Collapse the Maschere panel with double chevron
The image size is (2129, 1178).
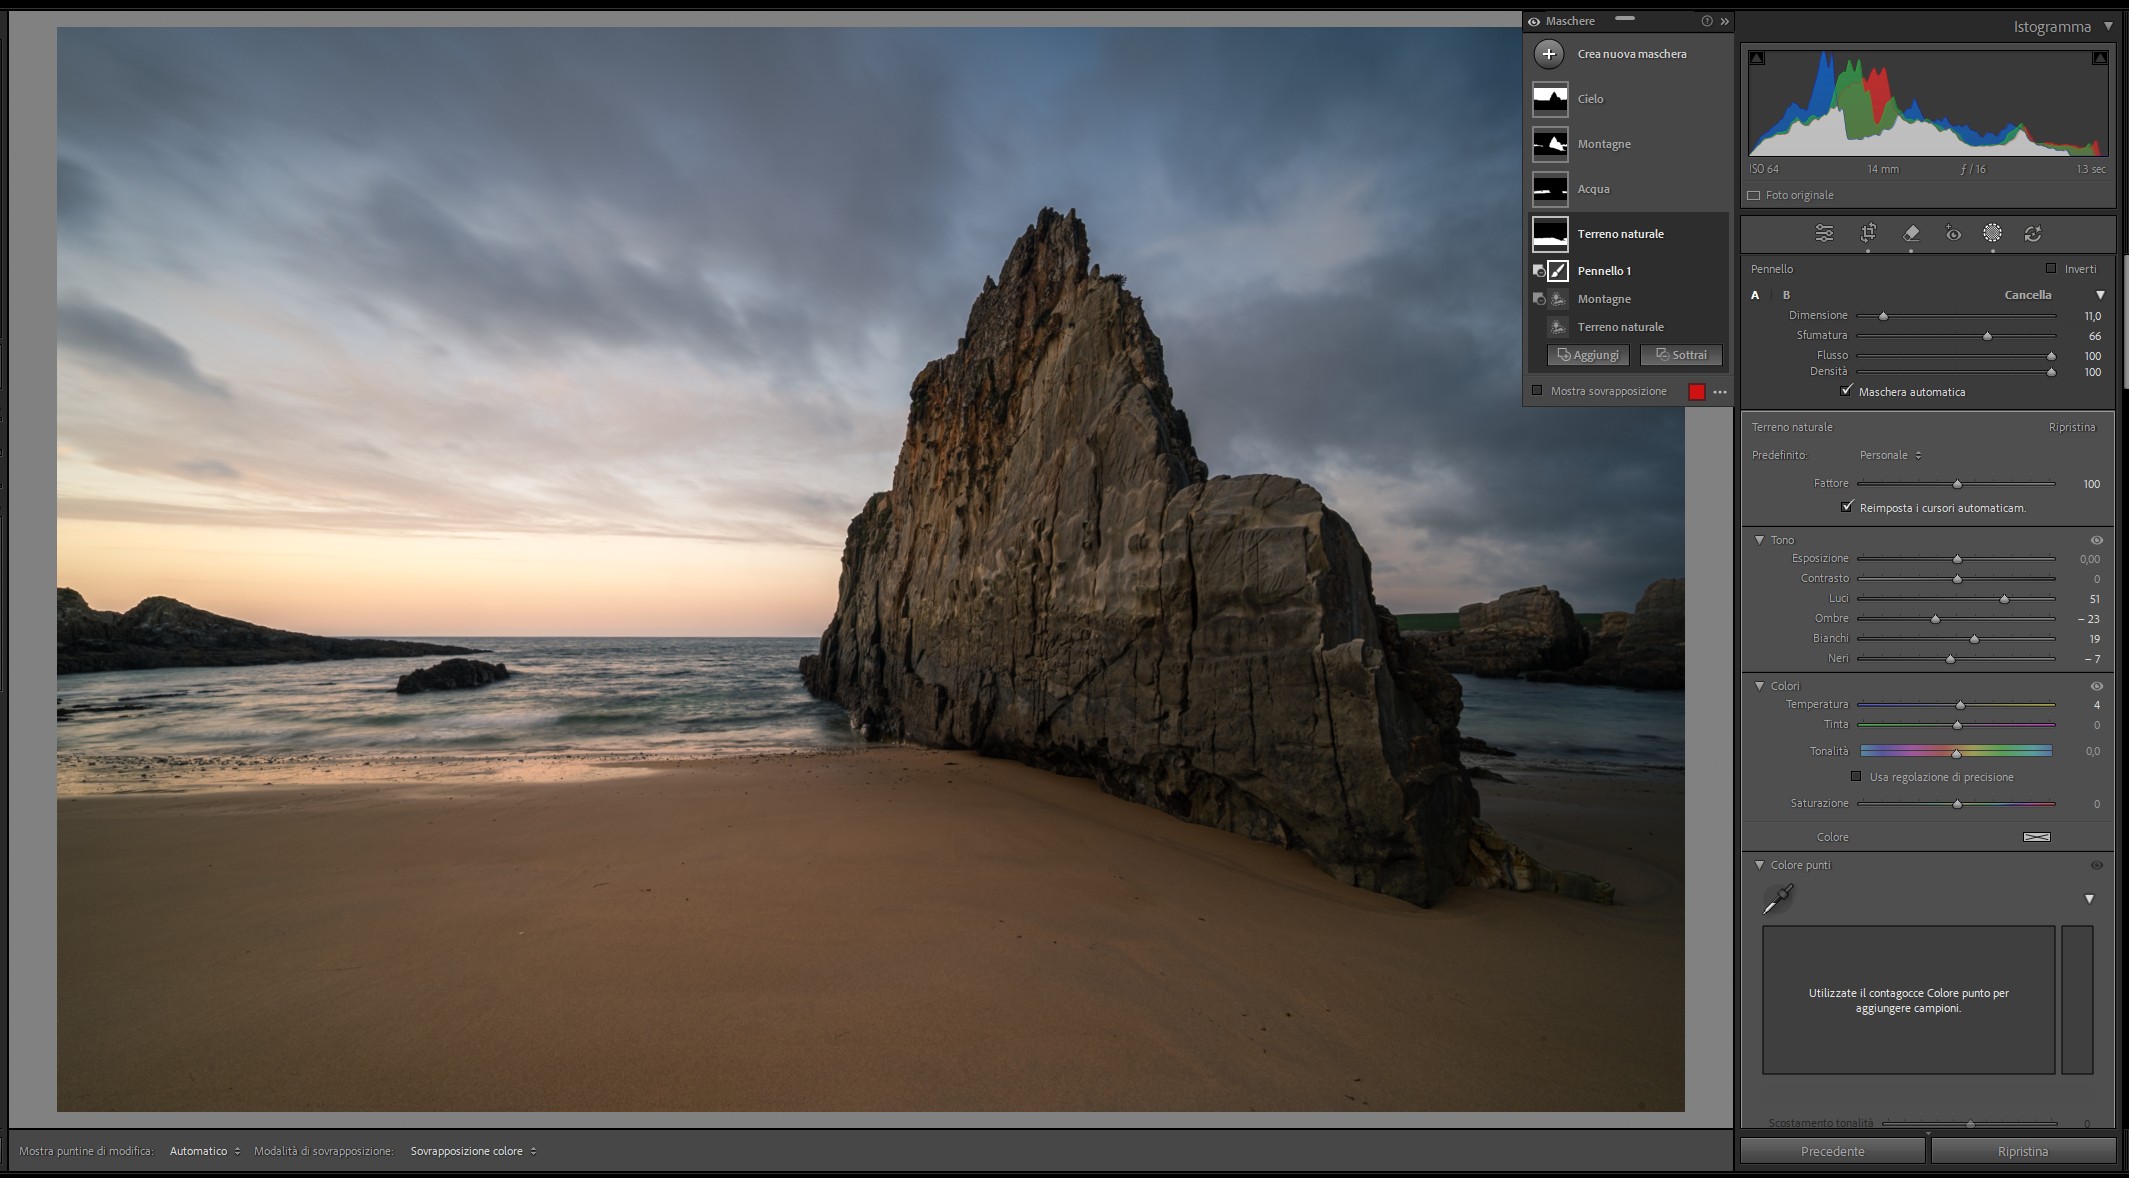tap(1725, 21)
